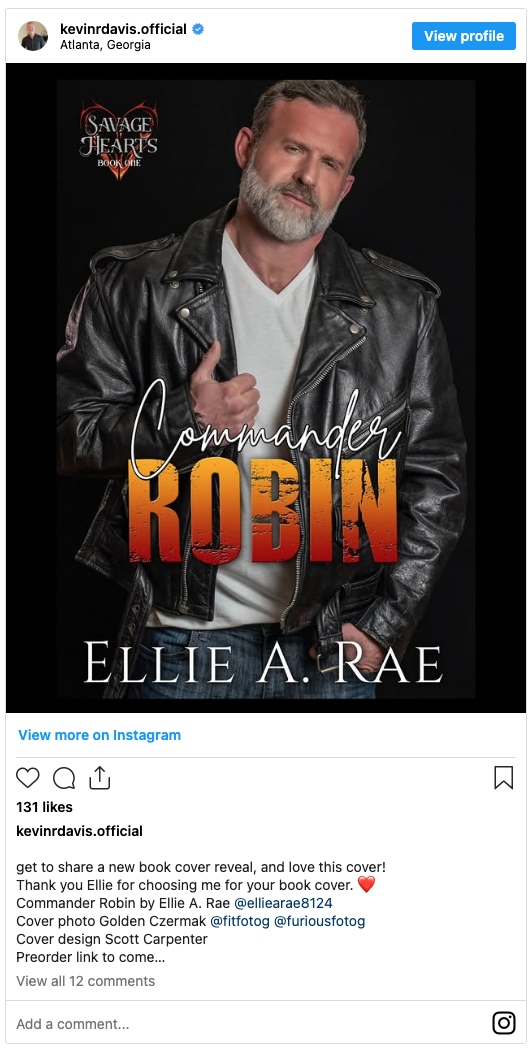Open the Commander Robin book cover image
Viewport: 532px width, 1051px height.
[266, 388]
